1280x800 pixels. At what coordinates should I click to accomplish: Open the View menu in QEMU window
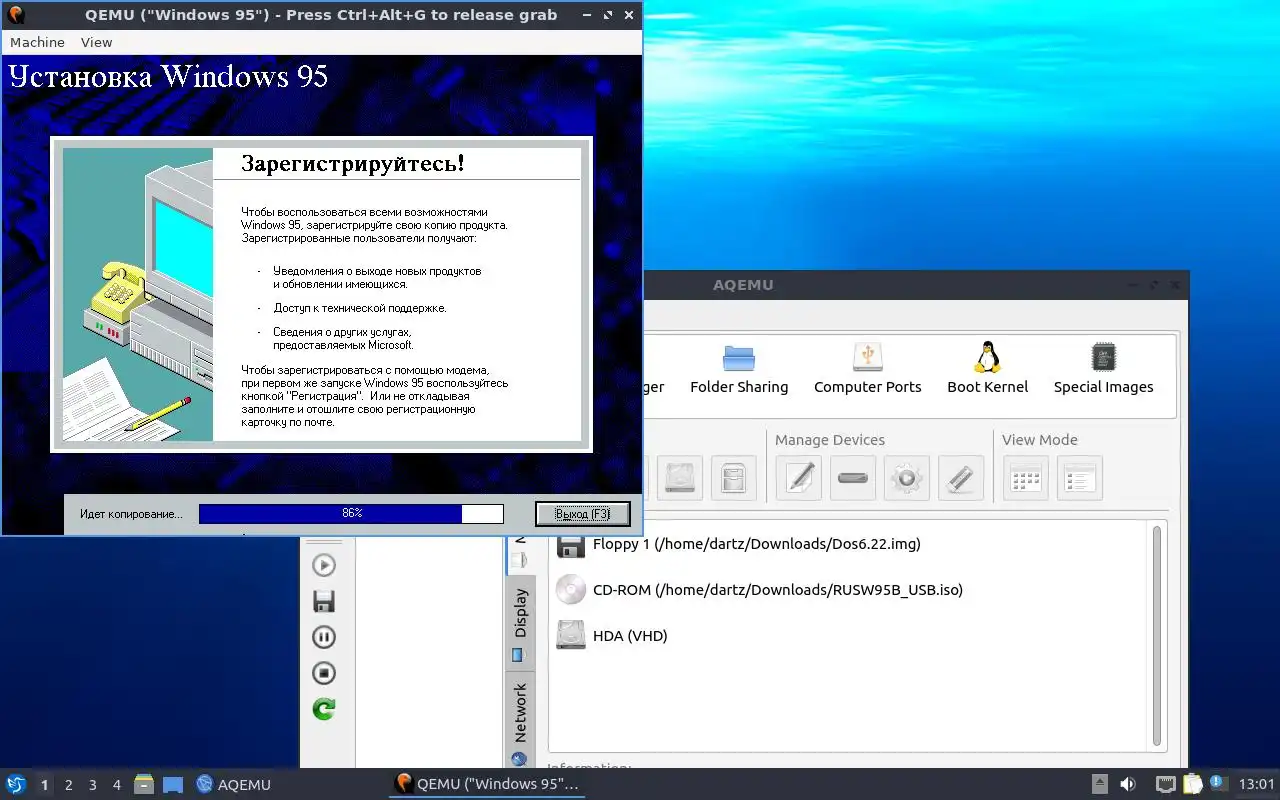coord(96,42)
